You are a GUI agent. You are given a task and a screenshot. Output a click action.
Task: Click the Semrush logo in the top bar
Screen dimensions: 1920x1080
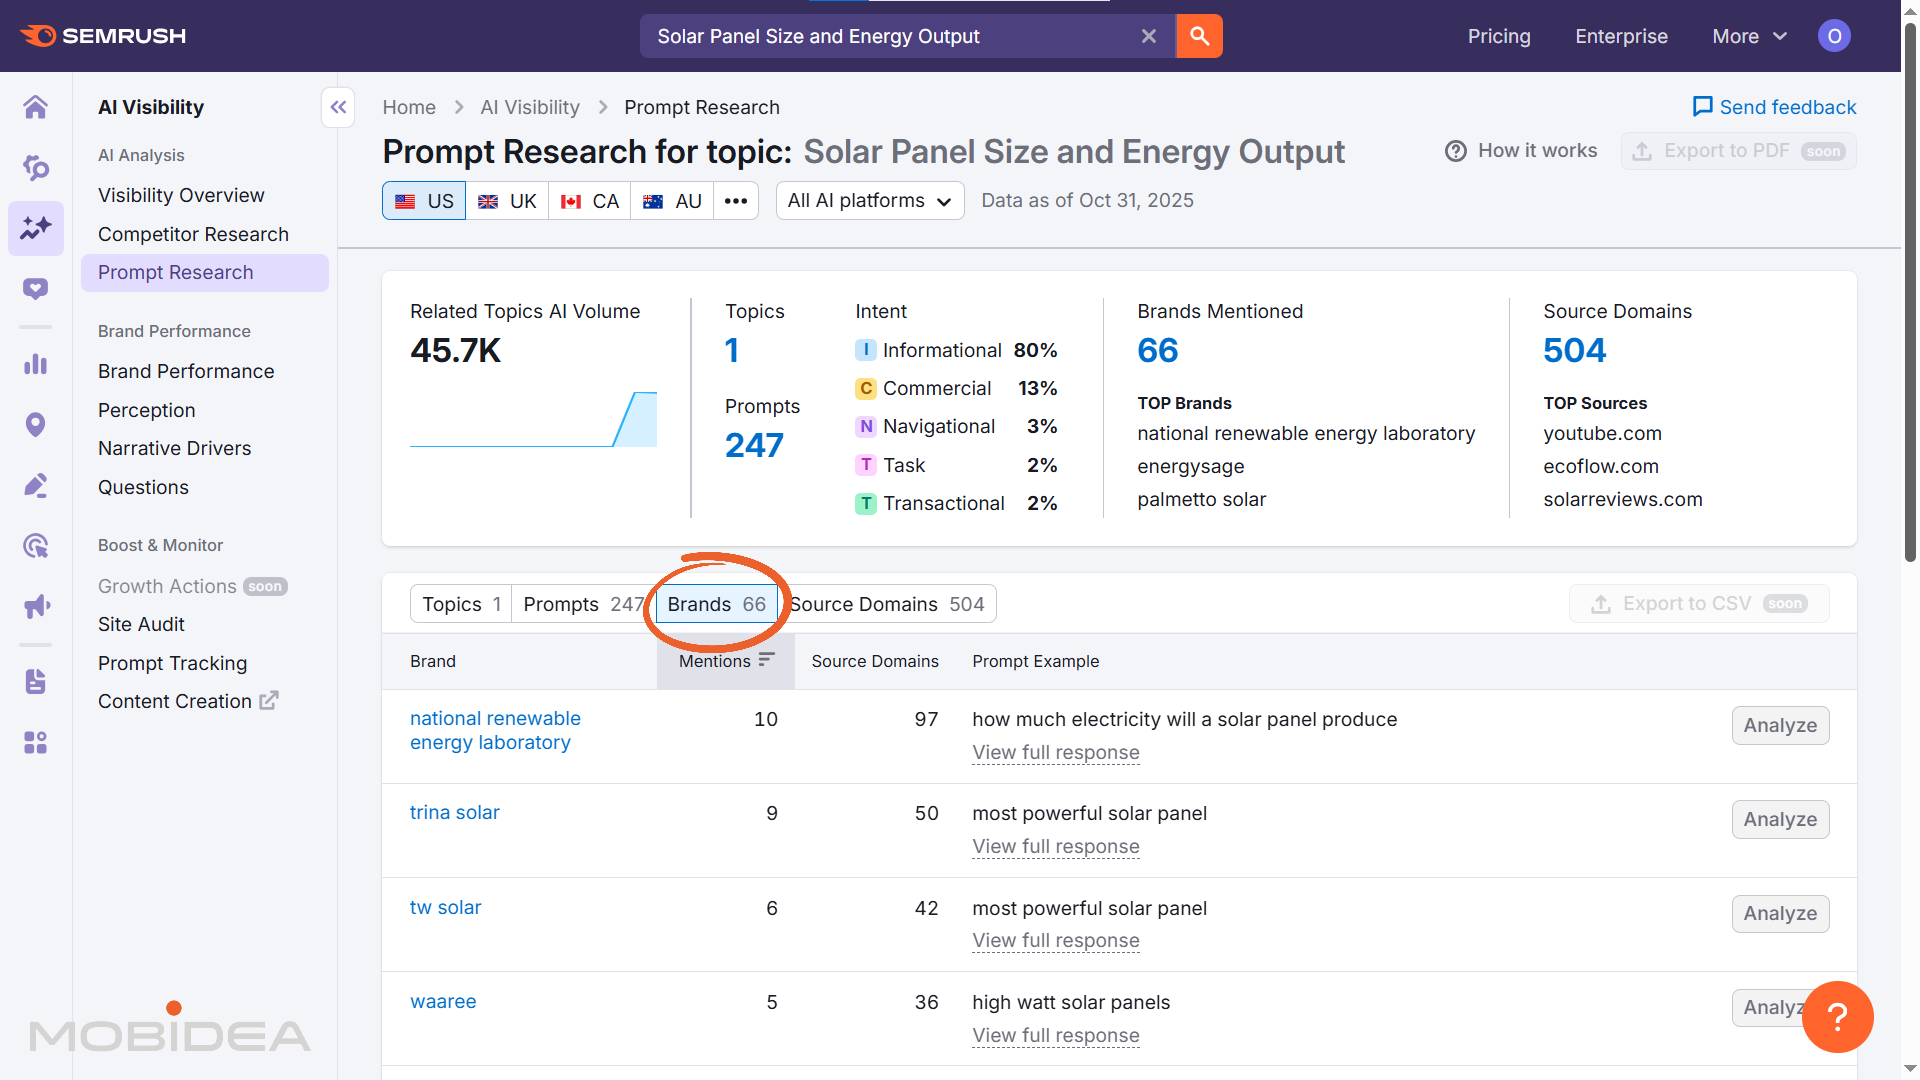coord(102,36)
